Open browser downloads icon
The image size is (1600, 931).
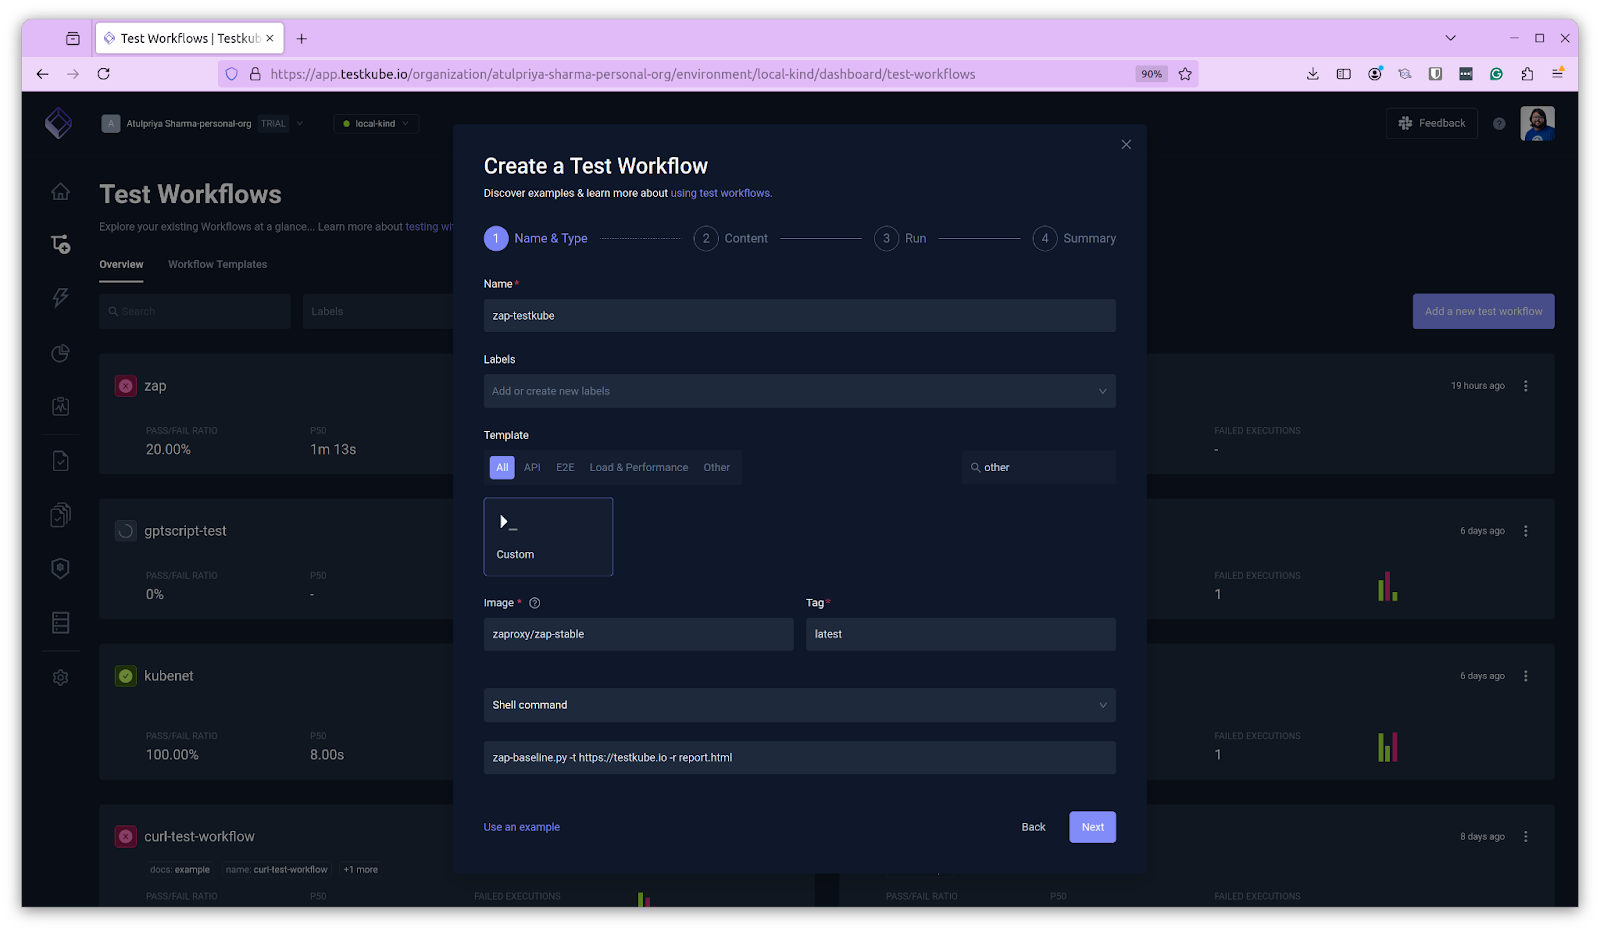1313,74
